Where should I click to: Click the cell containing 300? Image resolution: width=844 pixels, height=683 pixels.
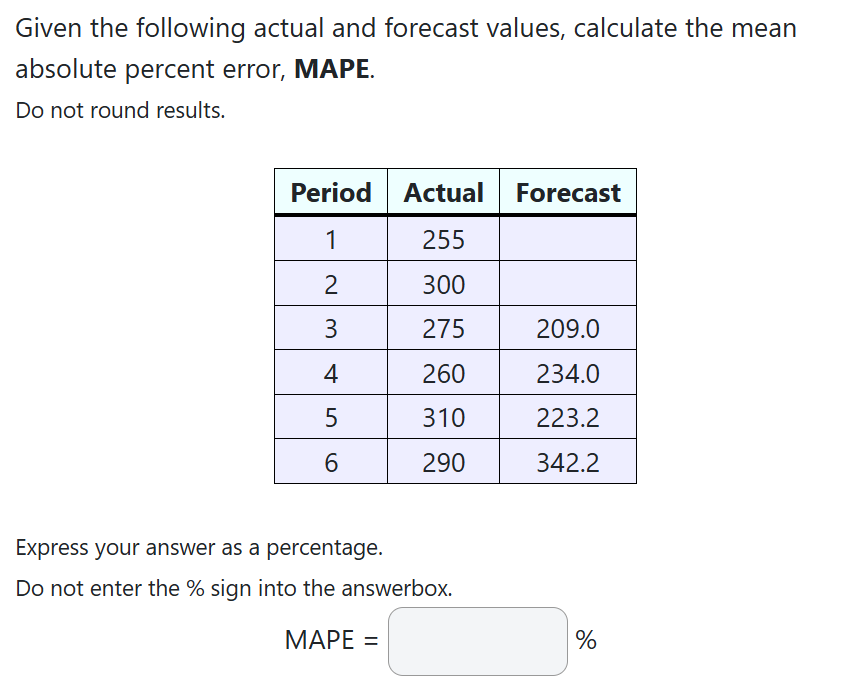pyautogui.click(x=443, y=283)
